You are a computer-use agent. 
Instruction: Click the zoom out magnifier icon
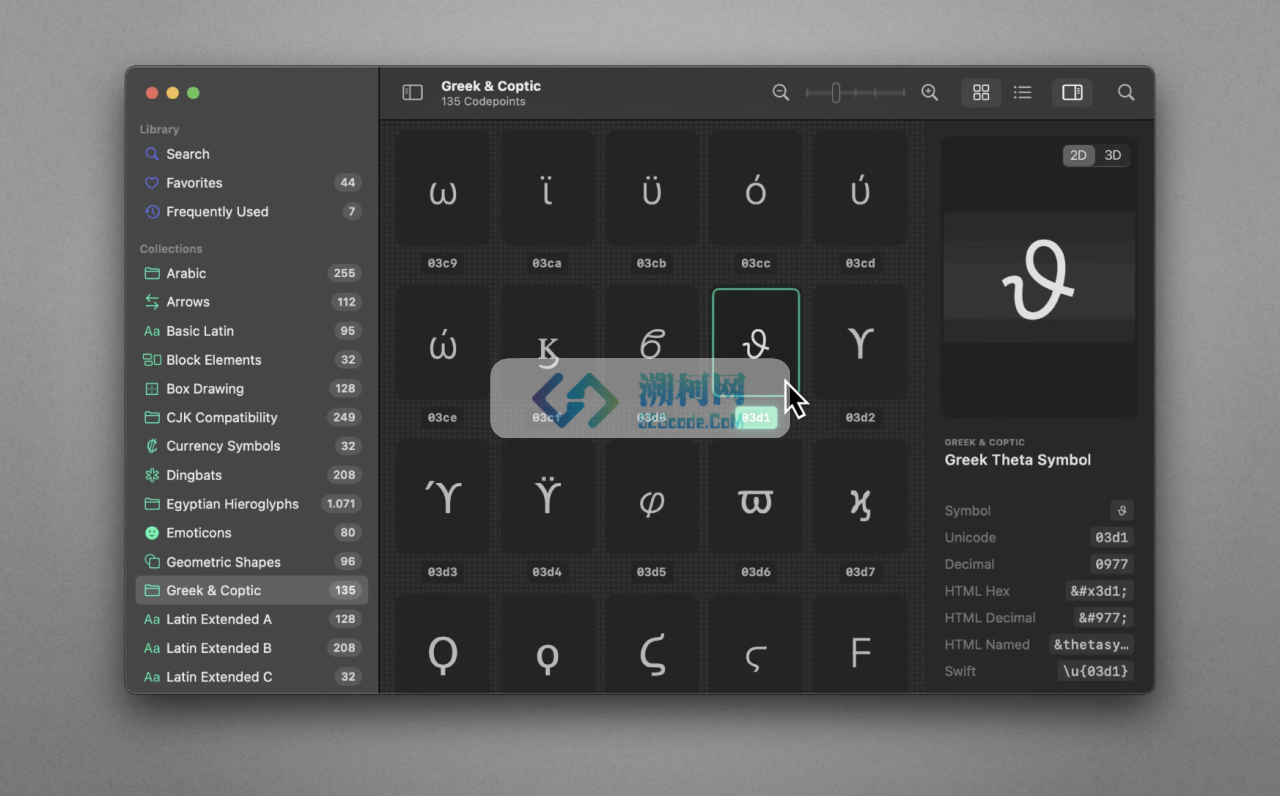[781, 92]
